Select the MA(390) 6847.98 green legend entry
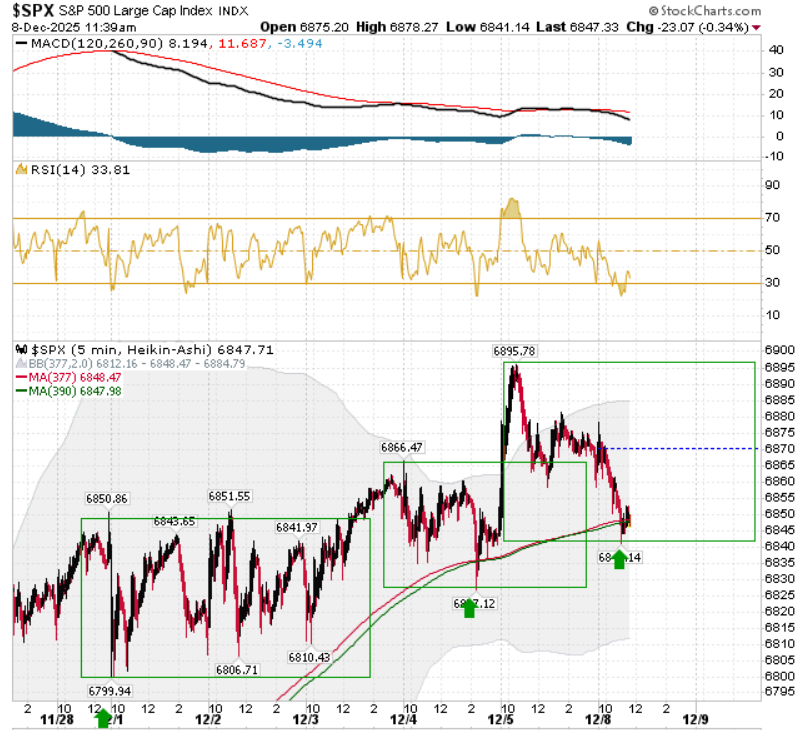 point(69,391)
